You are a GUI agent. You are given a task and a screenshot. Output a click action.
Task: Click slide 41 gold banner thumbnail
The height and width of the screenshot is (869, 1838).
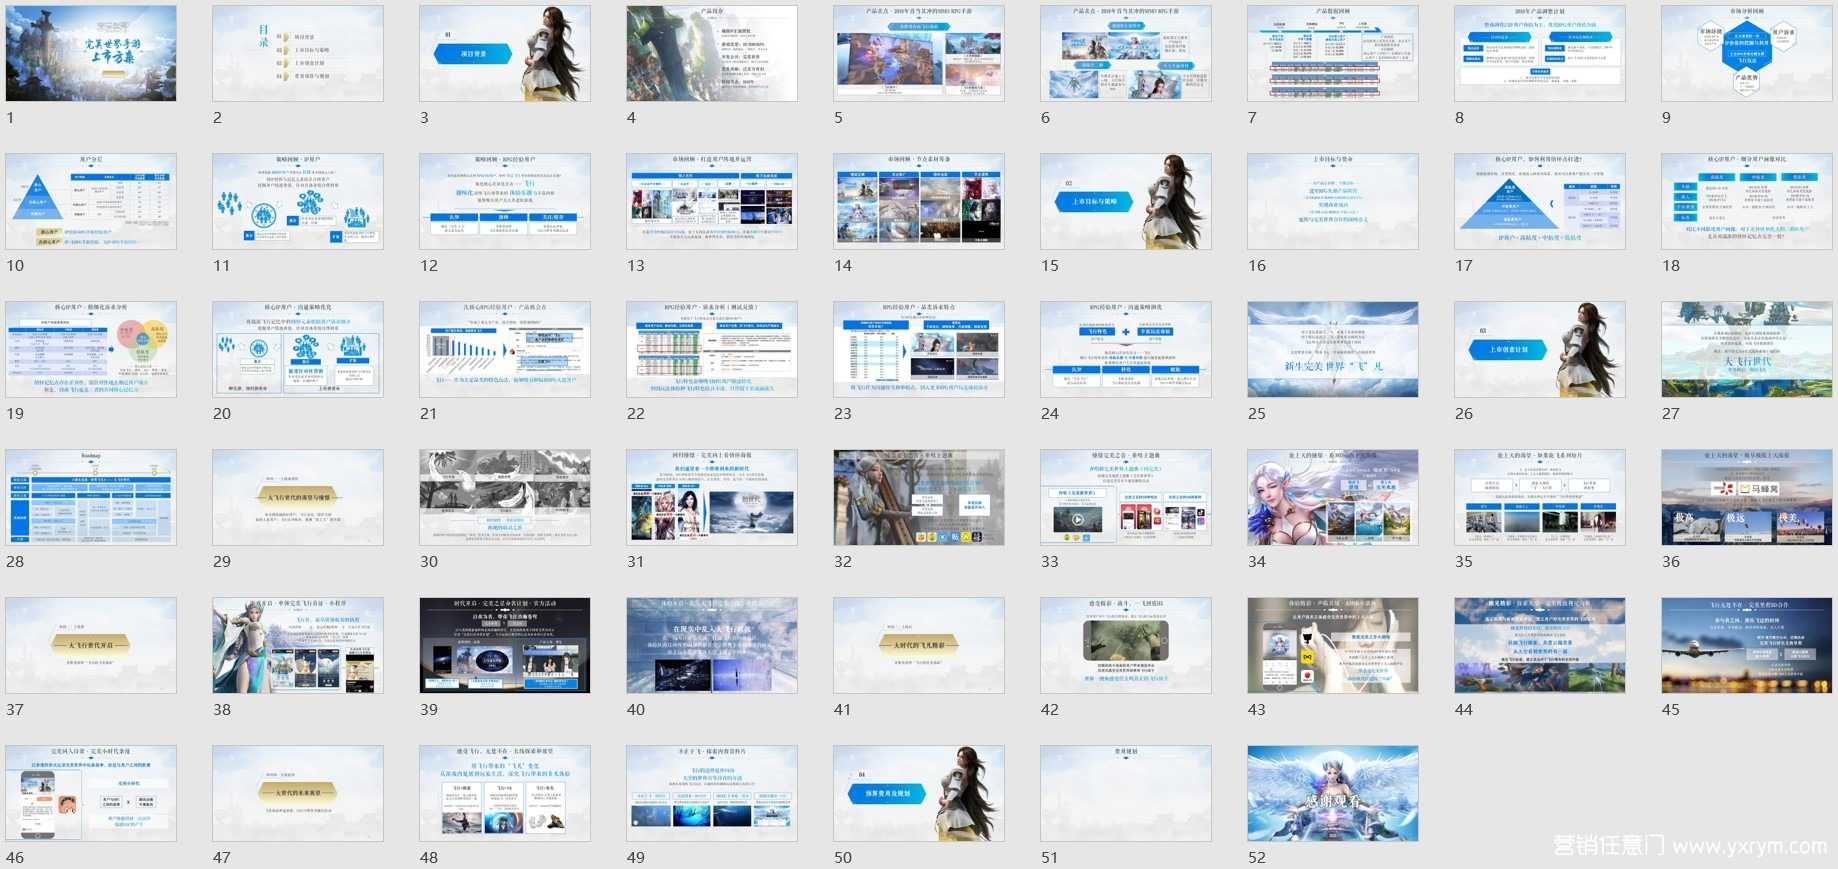pos(919,645)
